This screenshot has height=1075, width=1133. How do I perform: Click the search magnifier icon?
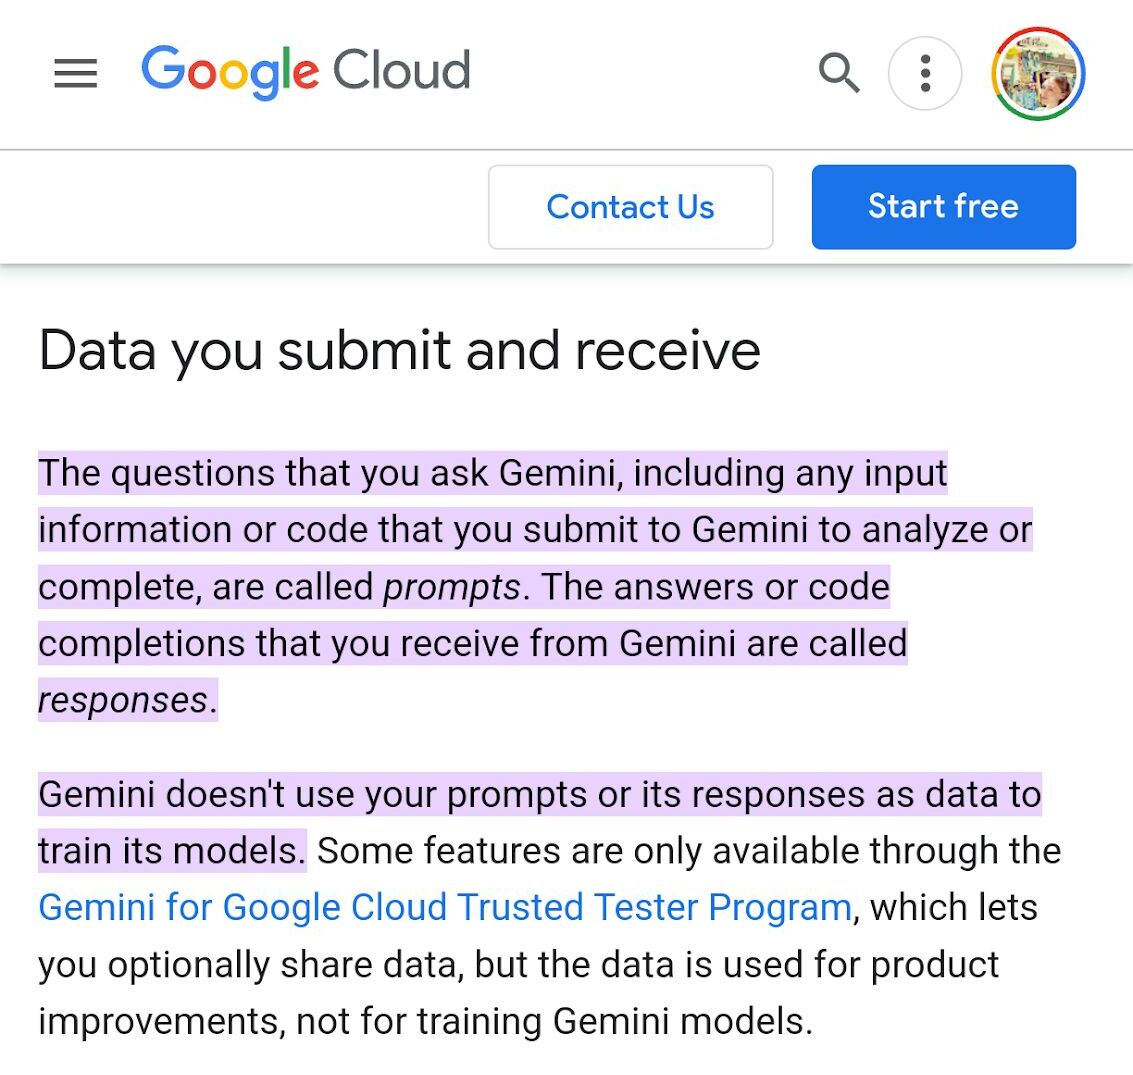coord(840,73)
